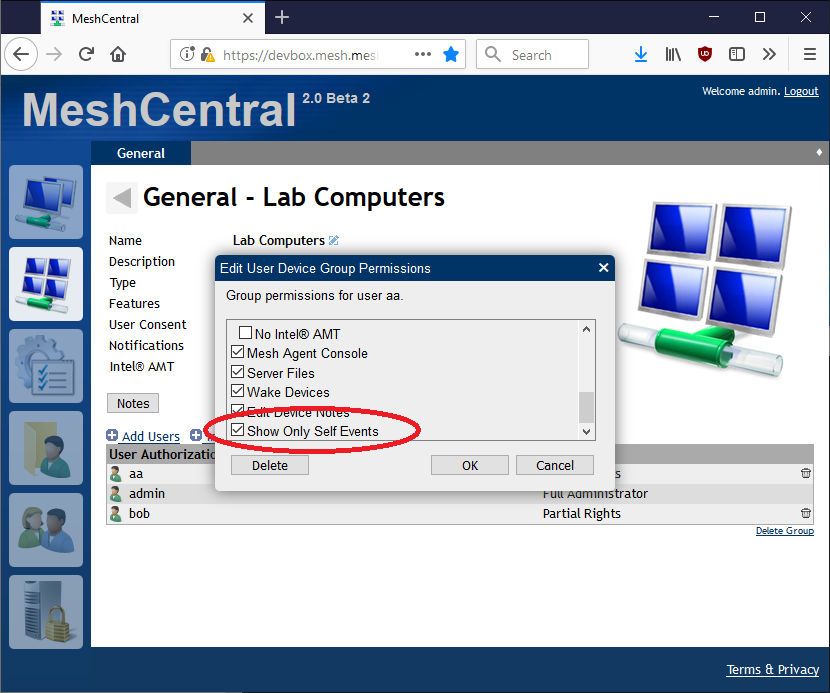Click the Logout link

point(801,91)
